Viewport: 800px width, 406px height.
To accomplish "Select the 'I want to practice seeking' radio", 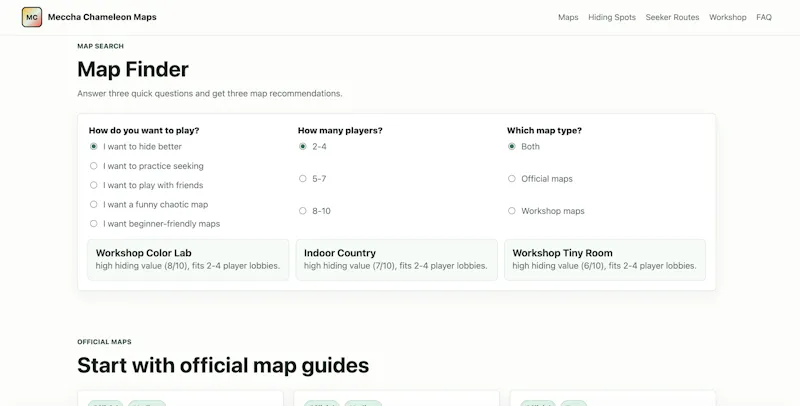I will [93, 166].
